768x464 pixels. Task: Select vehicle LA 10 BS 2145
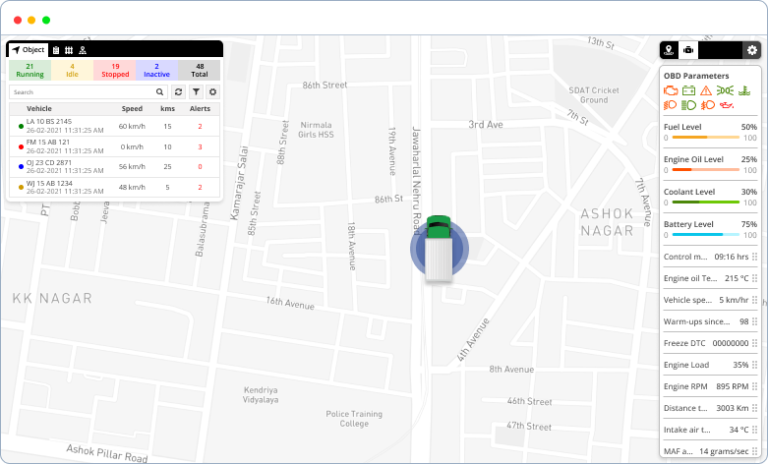114,126
